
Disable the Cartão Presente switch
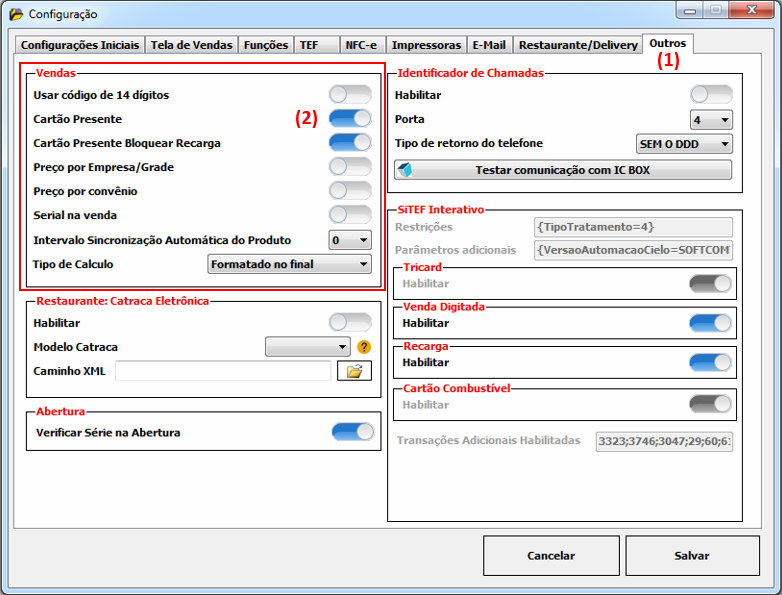tap(350, 119)
